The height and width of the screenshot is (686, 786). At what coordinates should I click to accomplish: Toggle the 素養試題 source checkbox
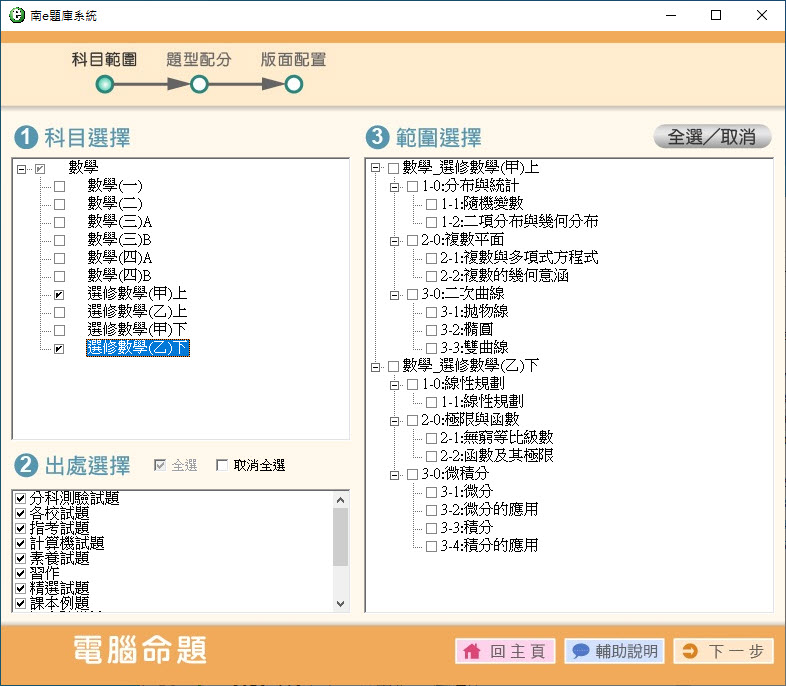tap(21, 558)
